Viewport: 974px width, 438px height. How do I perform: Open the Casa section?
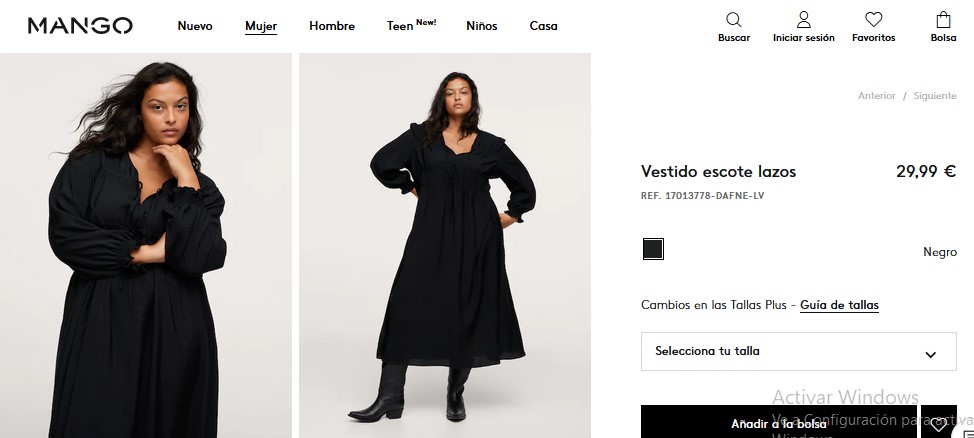[543, 26]
